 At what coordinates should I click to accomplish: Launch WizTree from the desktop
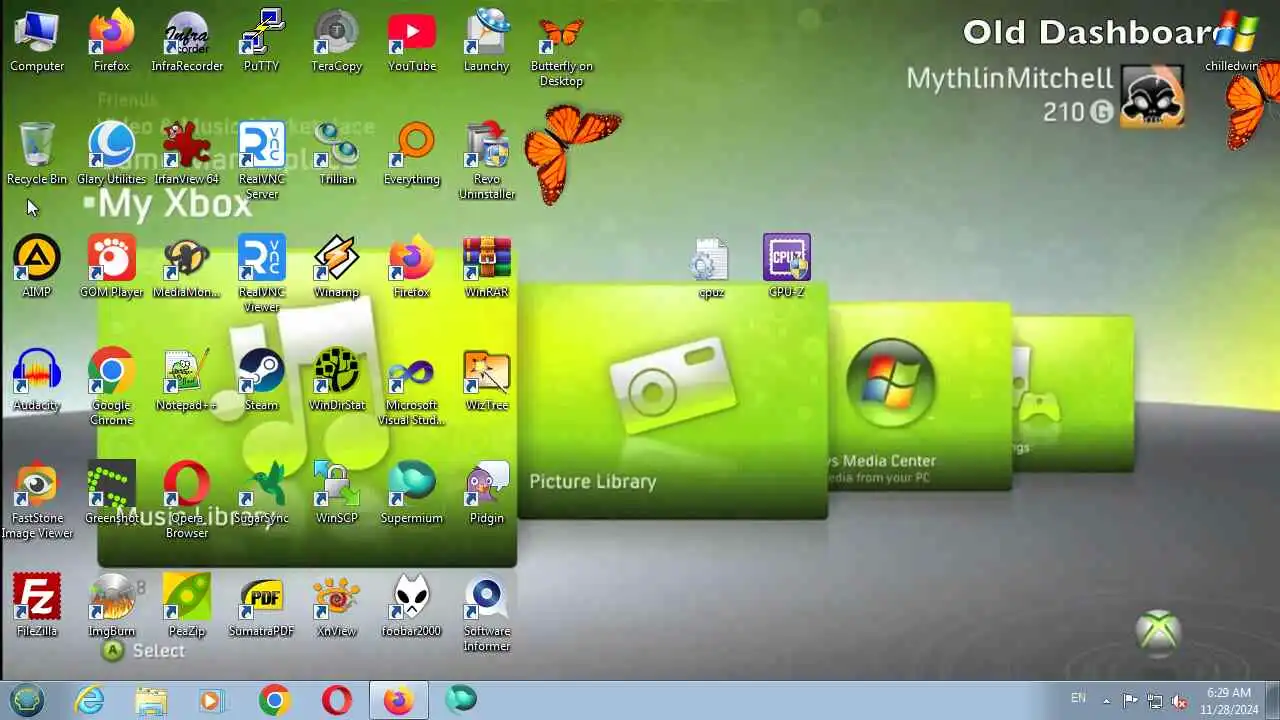click(487, 380)
